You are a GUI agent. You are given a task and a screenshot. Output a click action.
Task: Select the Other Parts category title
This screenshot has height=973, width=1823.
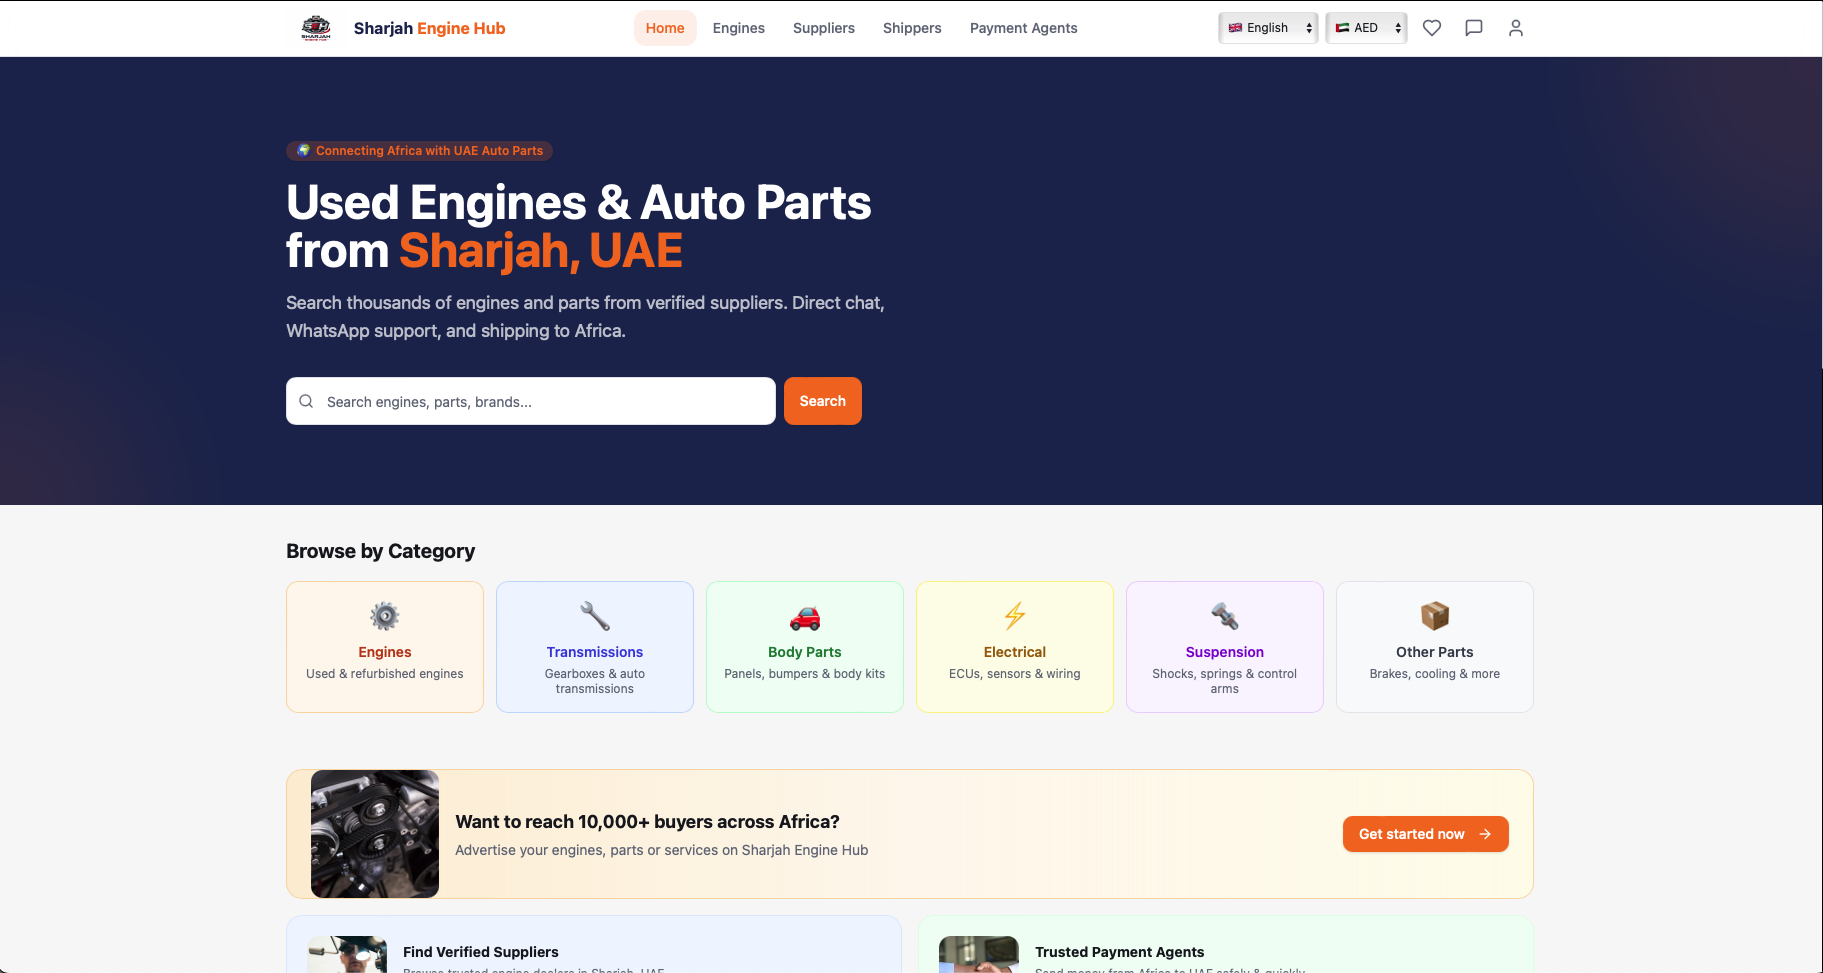(x=1435, y=652)
